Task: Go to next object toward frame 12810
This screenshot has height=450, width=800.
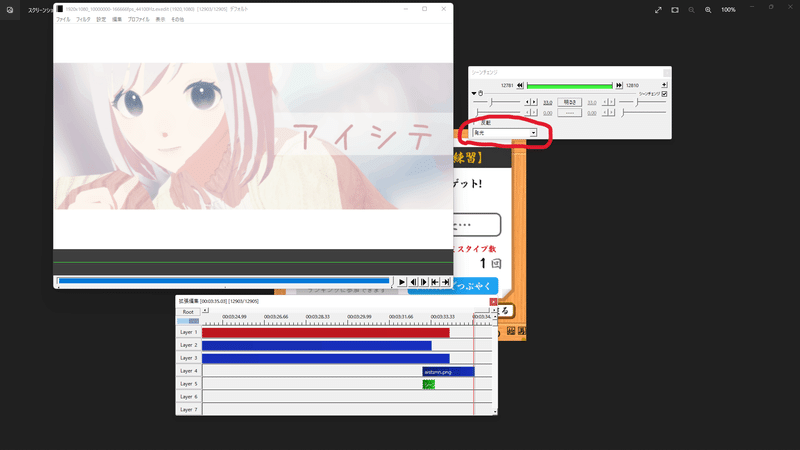Action: [619, 85]
